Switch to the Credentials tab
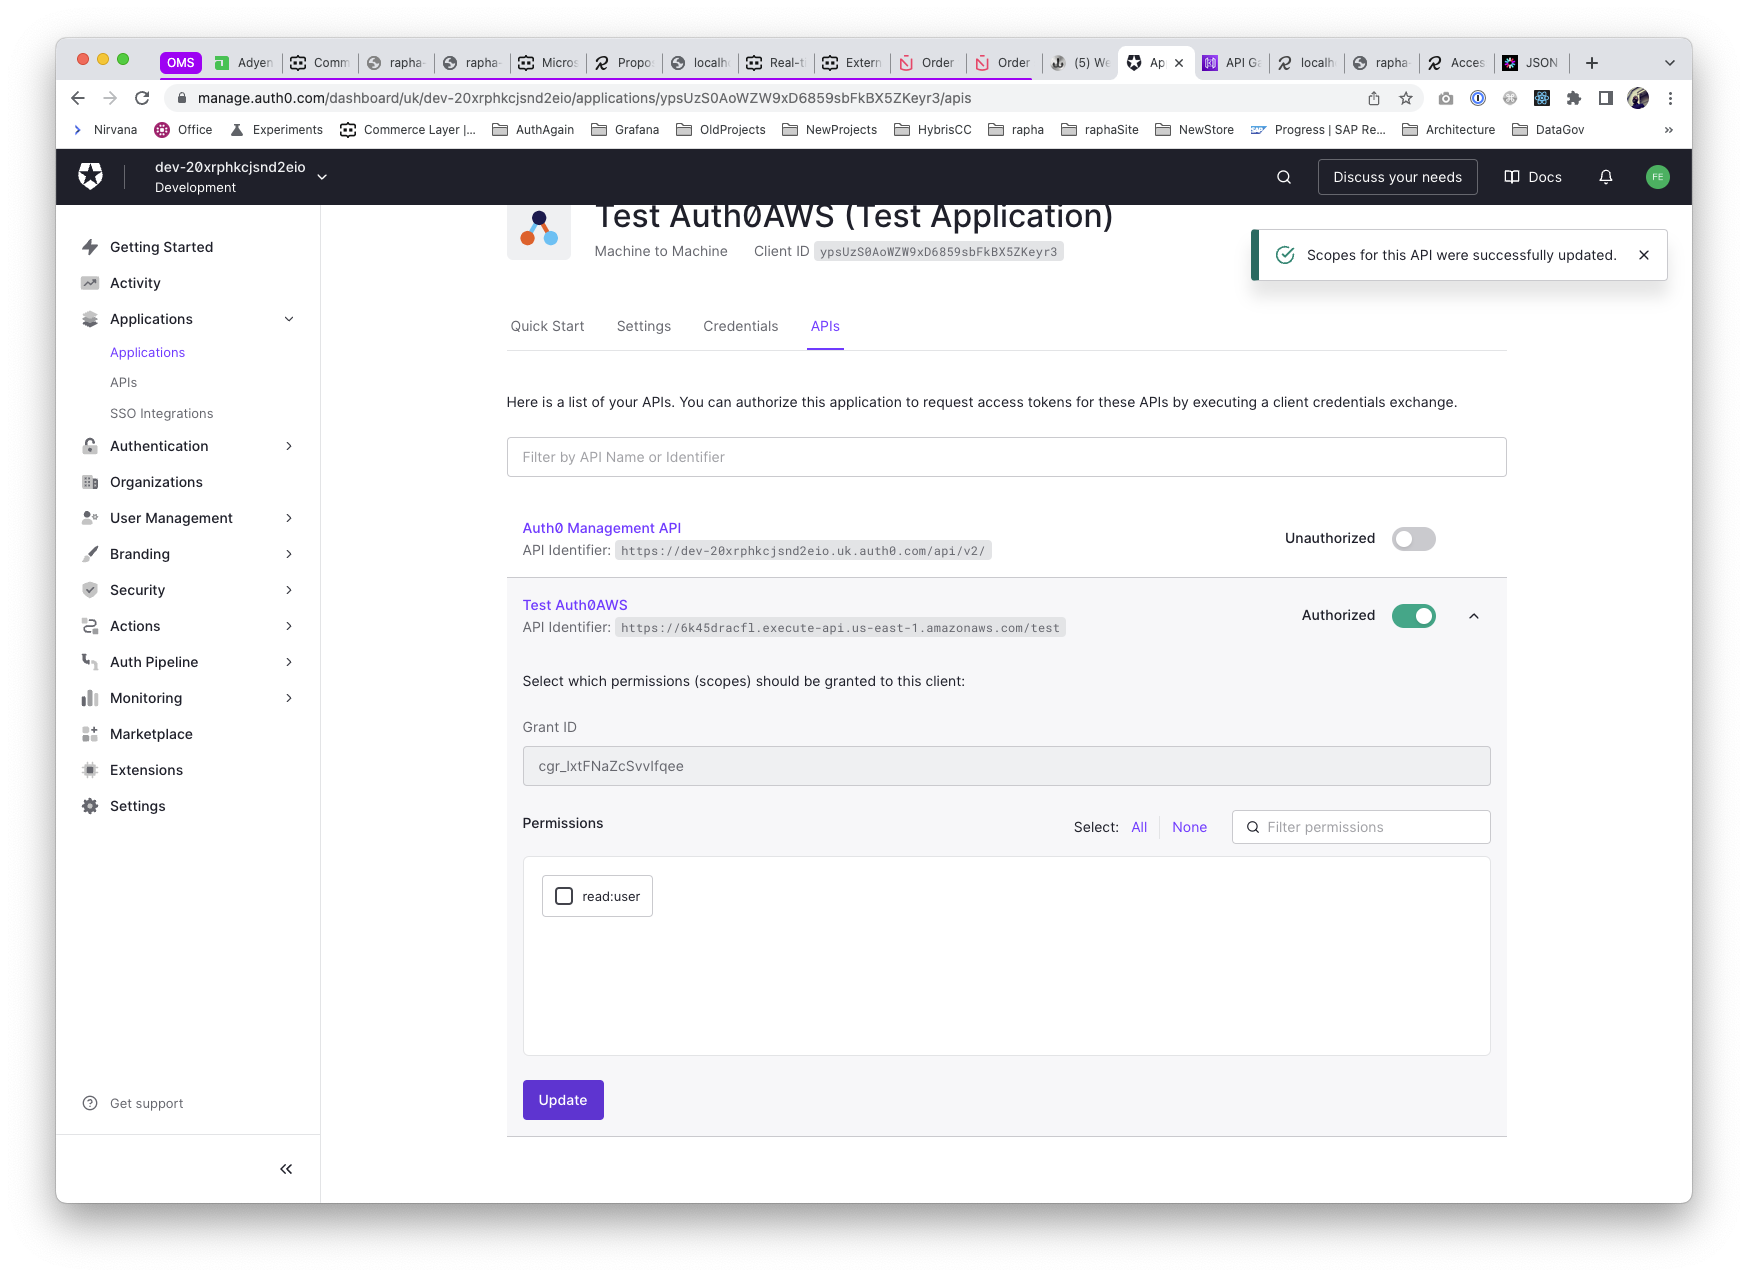 coord(740,326)
